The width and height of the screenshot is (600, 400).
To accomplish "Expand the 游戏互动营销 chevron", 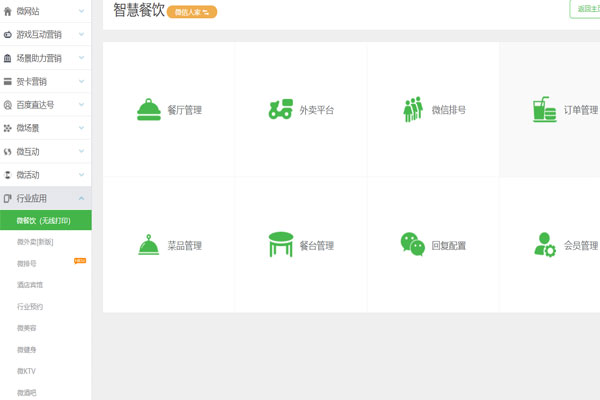I will point(82,34).
